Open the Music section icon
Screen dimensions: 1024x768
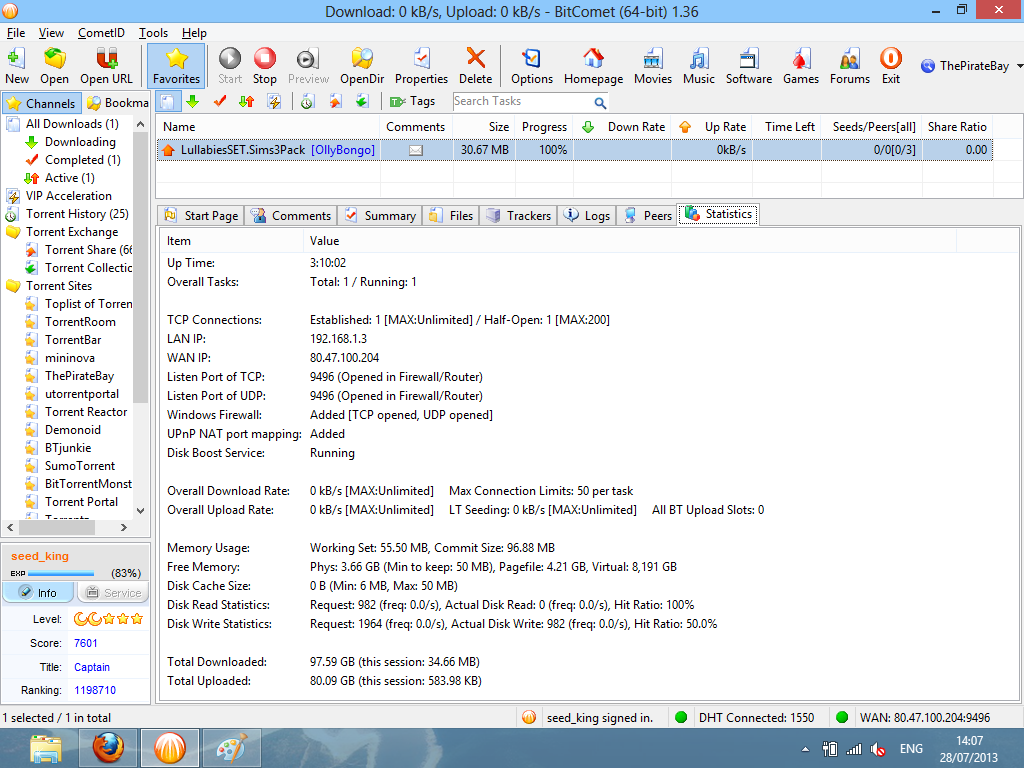[x=699, y=65]
